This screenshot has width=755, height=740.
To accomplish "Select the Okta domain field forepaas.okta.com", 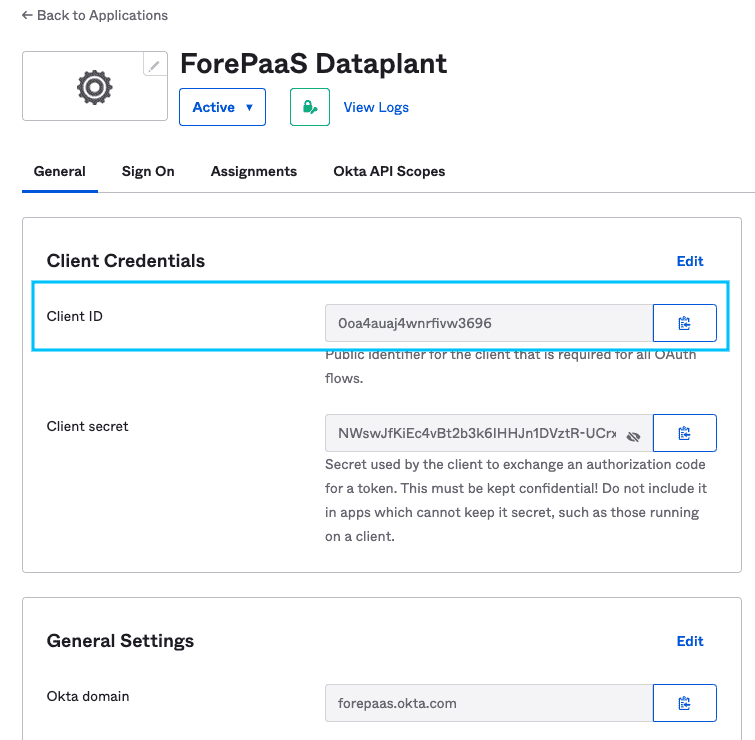I will coord(489,703).
